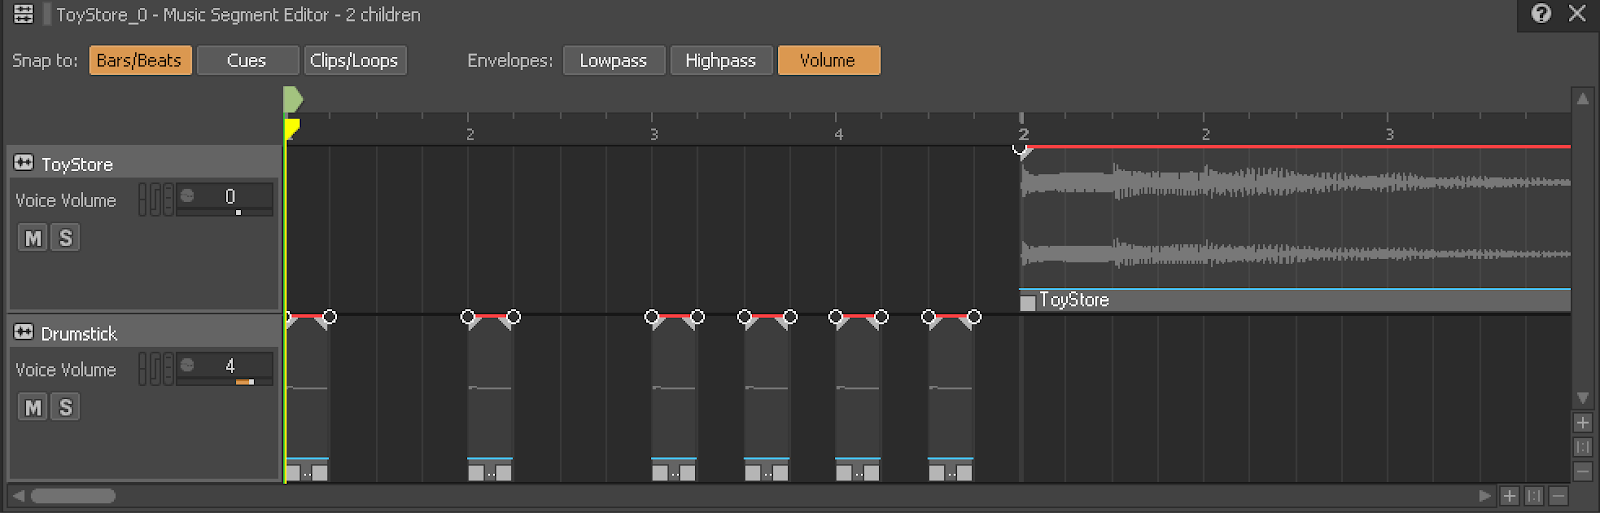This screenshot has height=513, width=1600.
Task: Reset horizontal zoom with the fit icon
Action: pyautogui.click(x=1534, y=496)
